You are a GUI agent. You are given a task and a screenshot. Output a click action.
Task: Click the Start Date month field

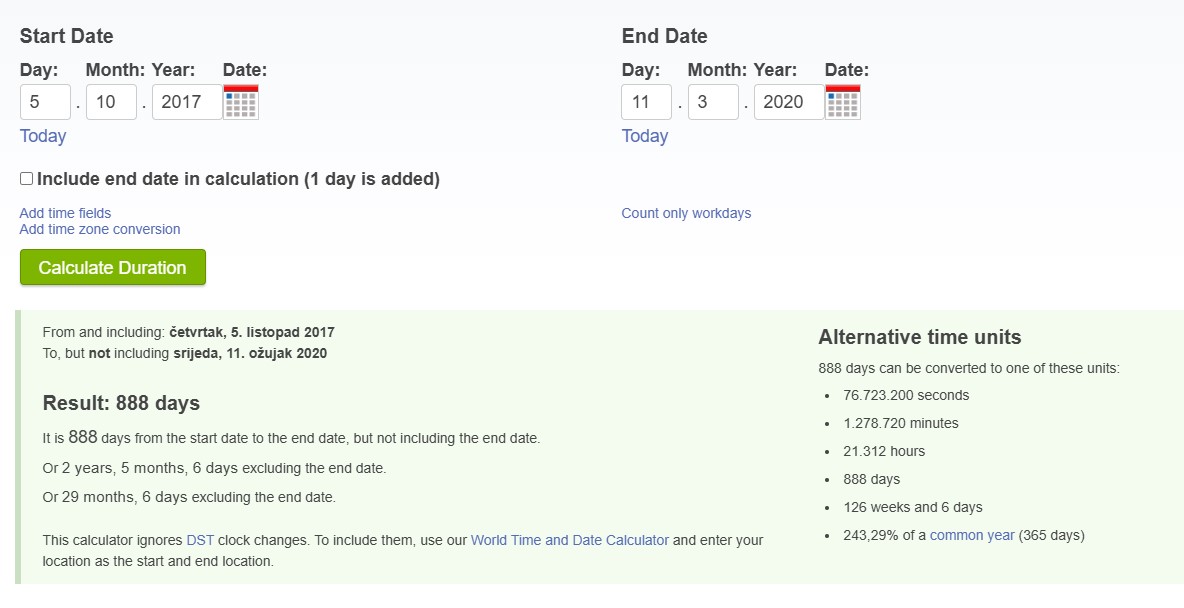pos(111,102)
